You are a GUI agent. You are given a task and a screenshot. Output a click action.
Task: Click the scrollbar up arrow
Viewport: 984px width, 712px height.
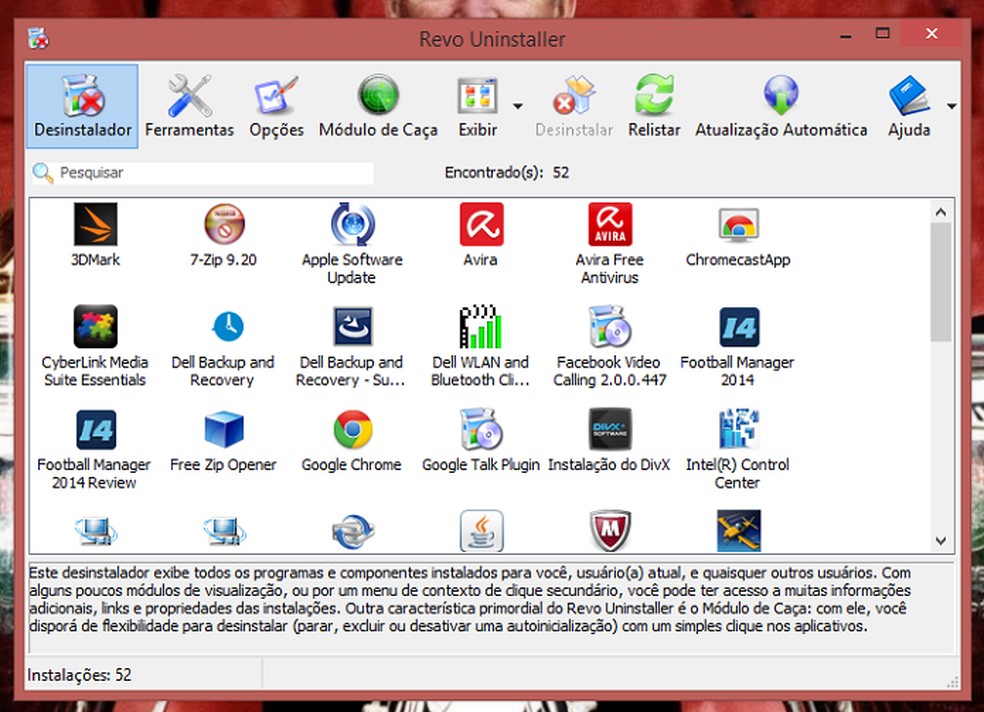pos(940,211)
